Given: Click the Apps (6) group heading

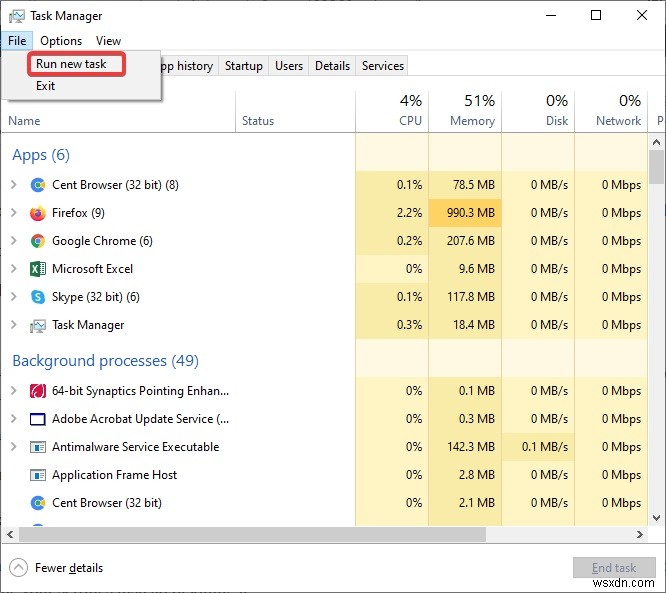Looking at the screenshot, I should [41, 155].
